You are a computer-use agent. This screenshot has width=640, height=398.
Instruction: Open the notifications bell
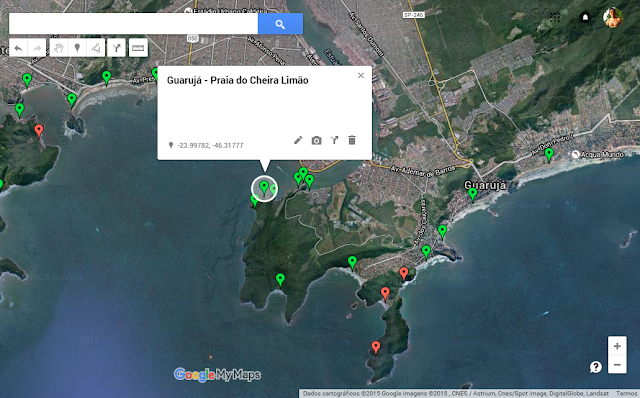(x=585, y=17)
